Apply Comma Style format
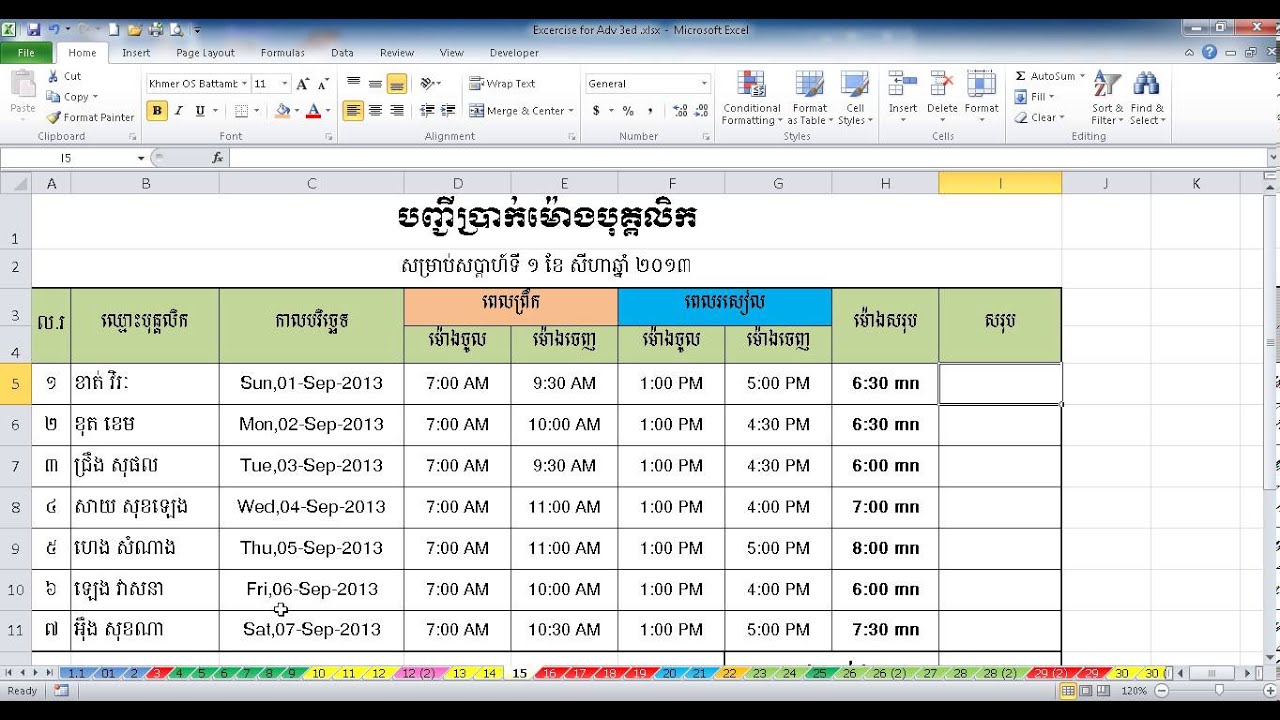This screenshot has height=720, width=1280. click(650, 111)
